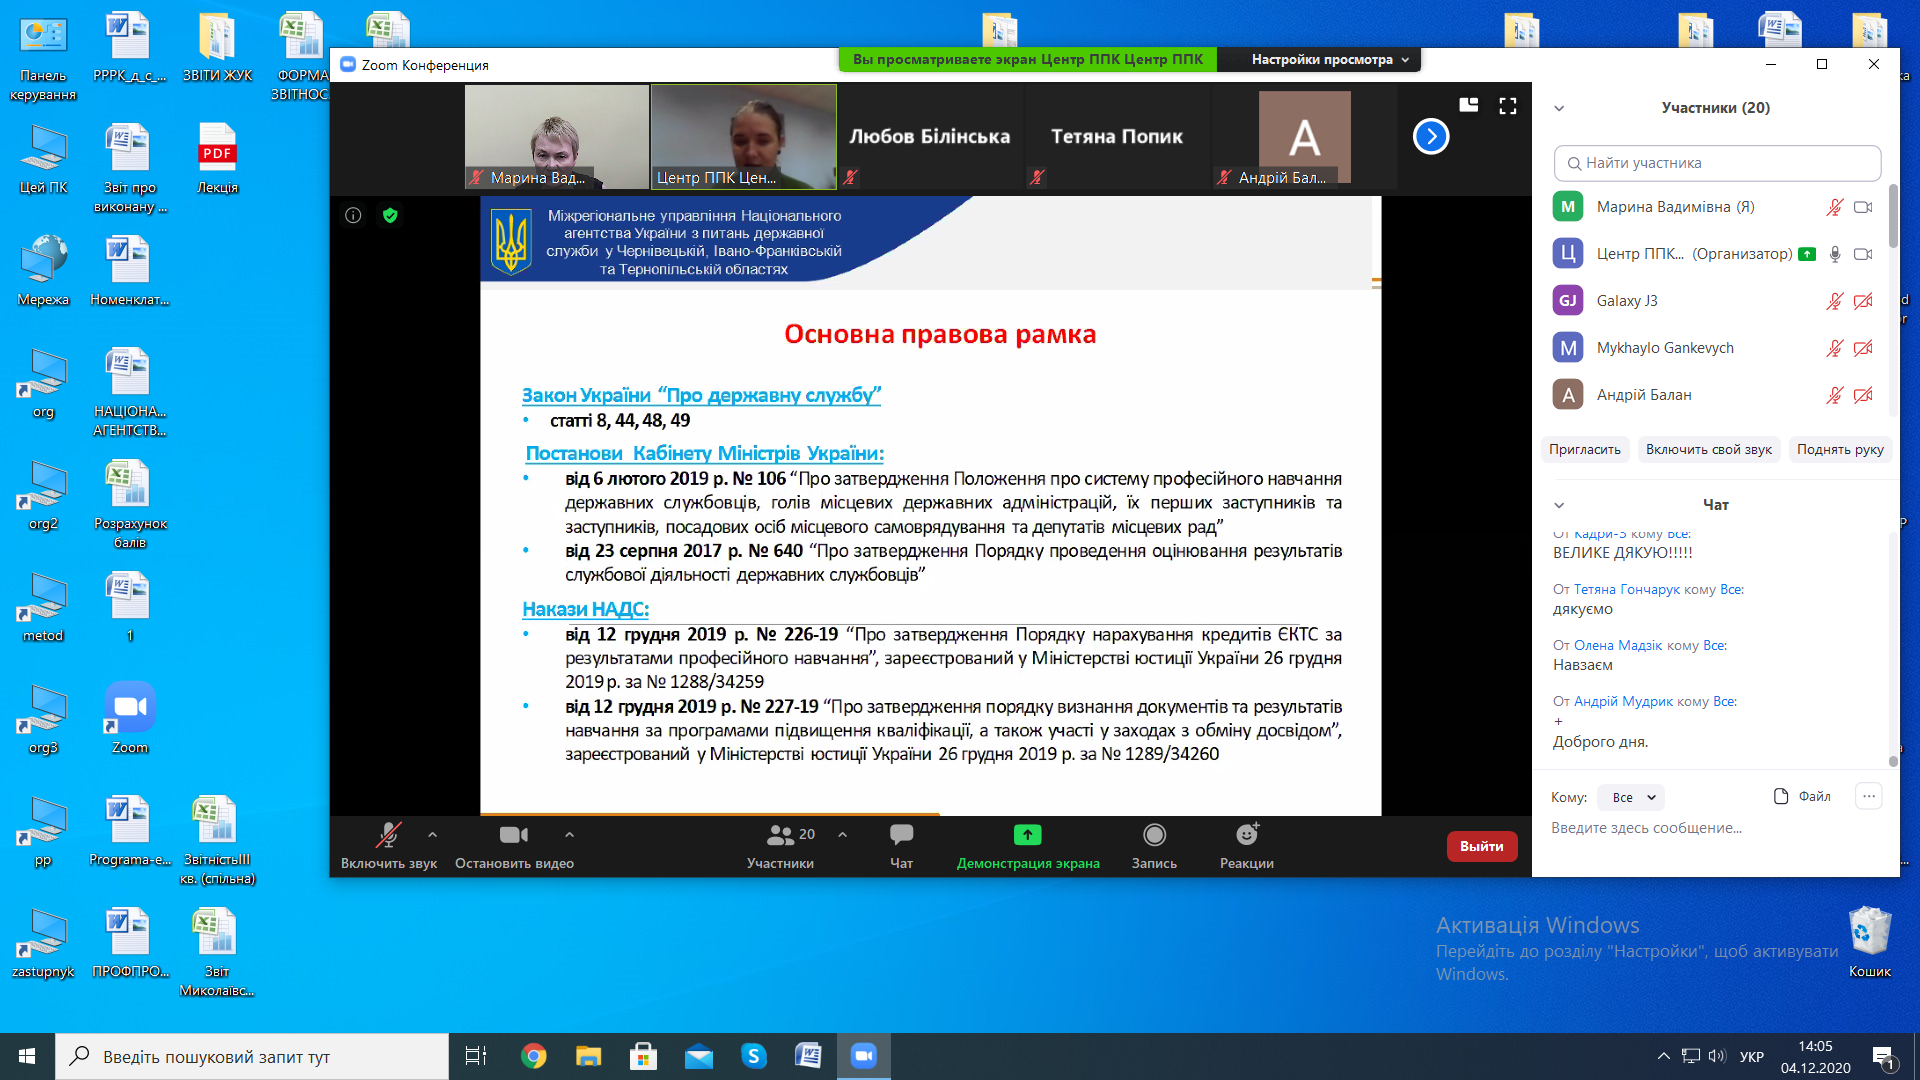Click Windows taskbar search box
Screen dimensions: 1920x1080
pos(252,1056)
